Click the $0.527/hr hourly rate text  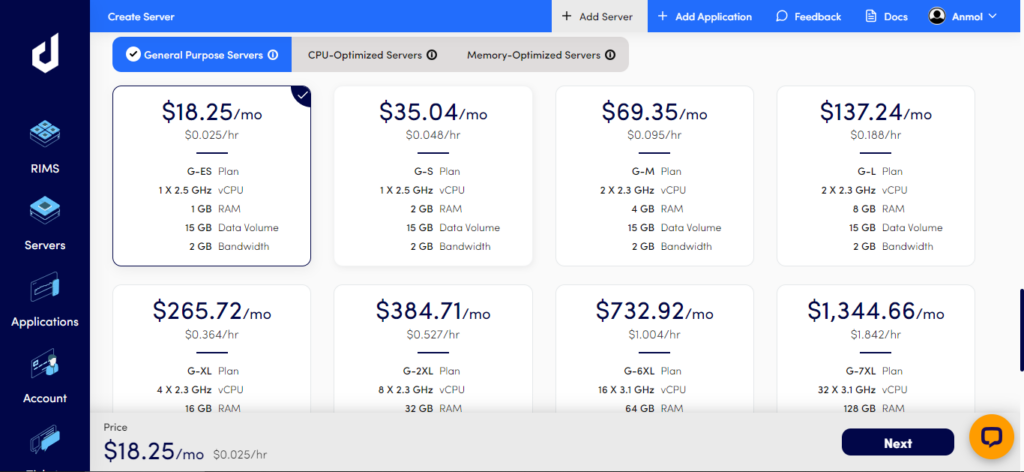[433, 334]
